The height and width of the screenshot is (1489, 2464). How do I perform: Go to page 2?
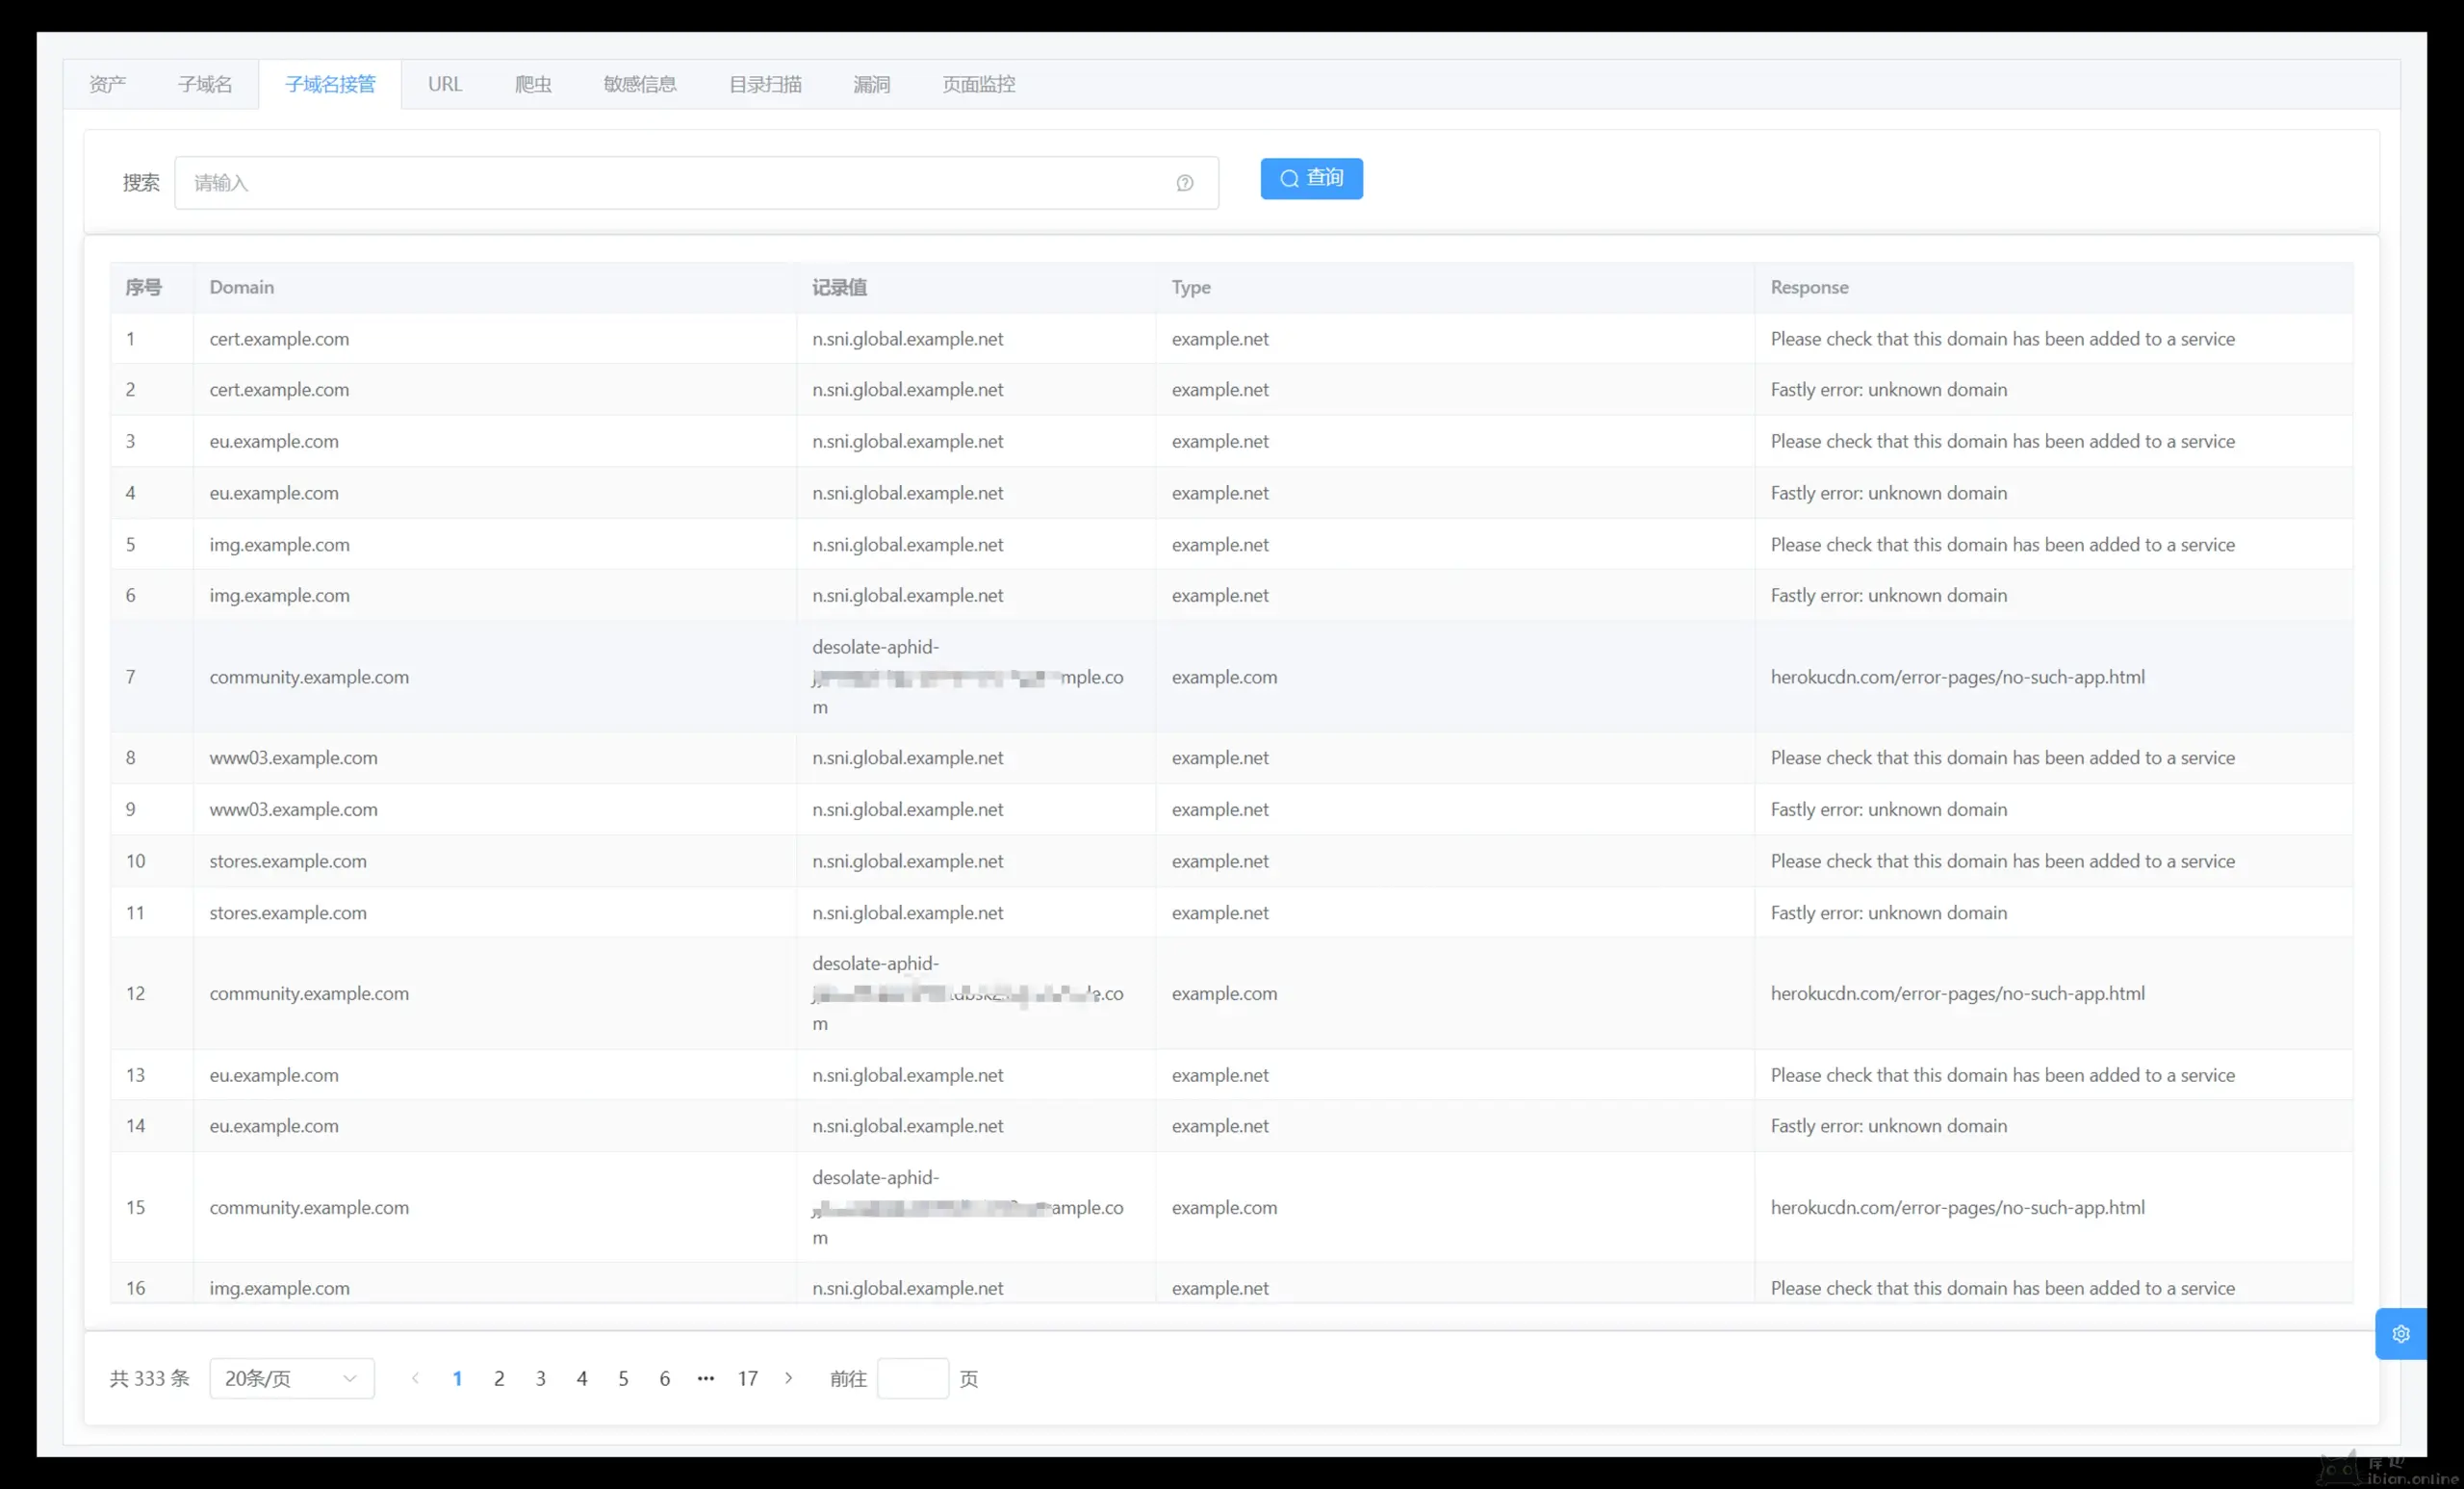[499, 1378]
